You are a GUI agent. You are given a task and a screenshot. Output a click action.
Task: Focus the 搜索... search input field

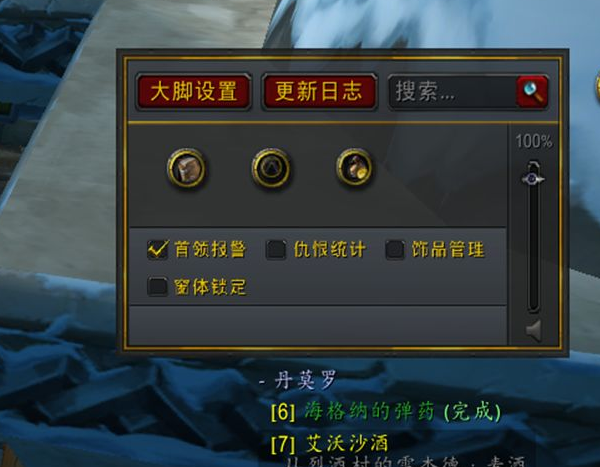[452, 92]
